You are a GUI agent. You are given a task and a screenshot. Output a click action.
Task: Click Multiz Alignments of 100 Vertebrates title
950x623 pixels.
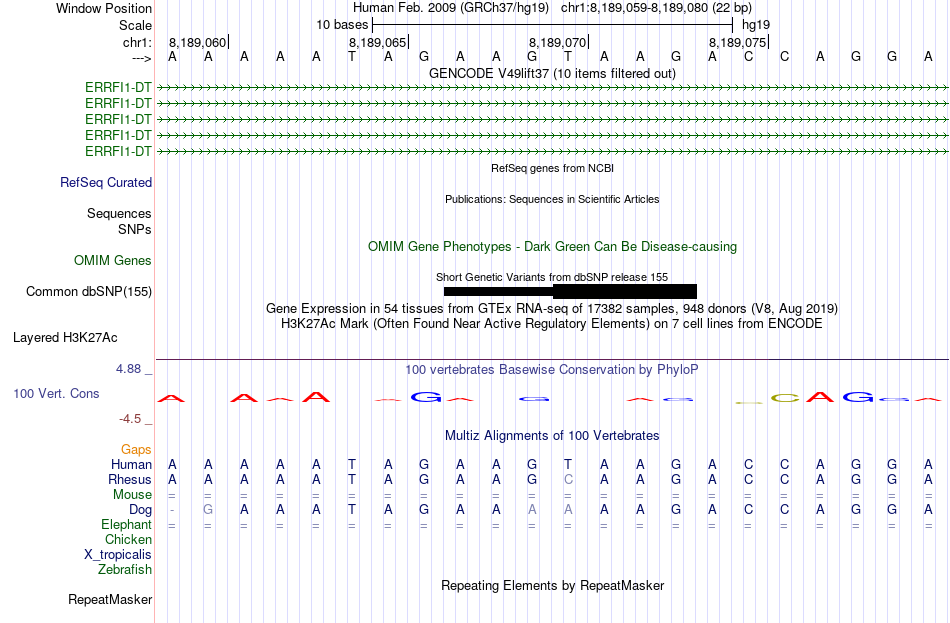click(x=552, y=436)
